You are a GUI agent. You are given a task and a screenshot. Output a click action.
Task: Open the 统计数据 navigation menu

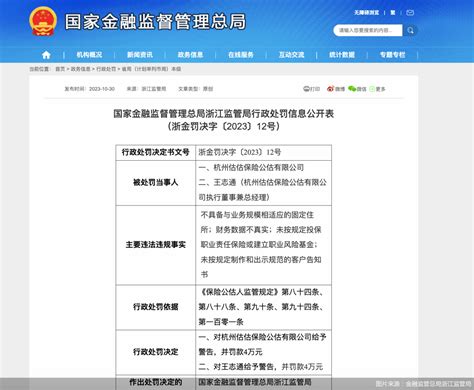point(342,55)
